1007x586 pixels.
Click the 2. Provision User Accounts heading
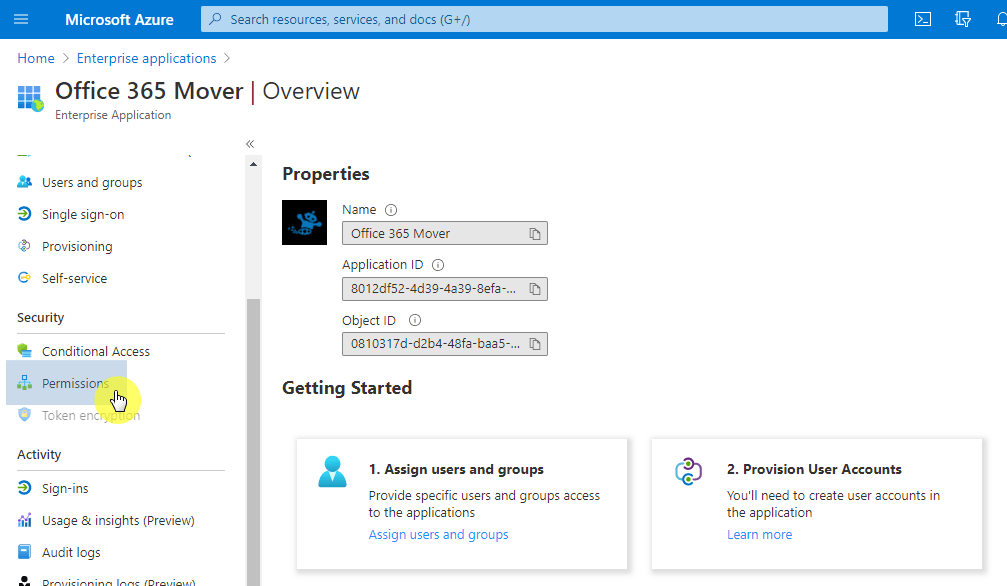tap(814, 470)
